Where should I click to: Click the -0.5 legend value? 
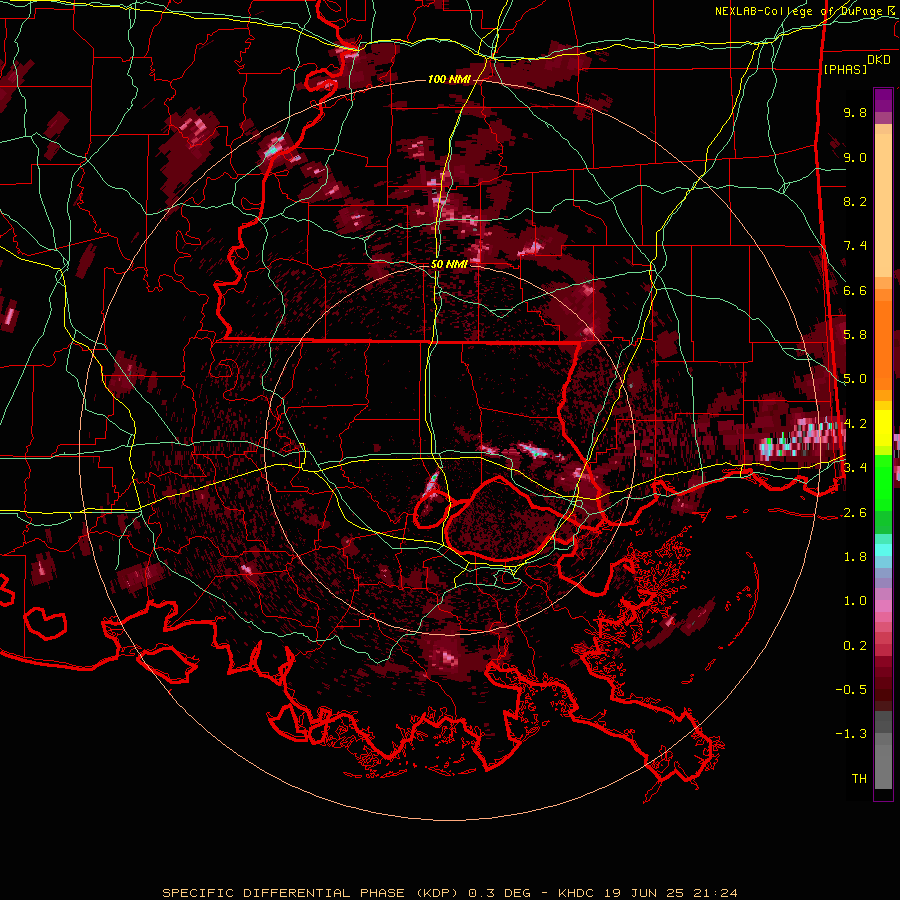tap(851, 690)
